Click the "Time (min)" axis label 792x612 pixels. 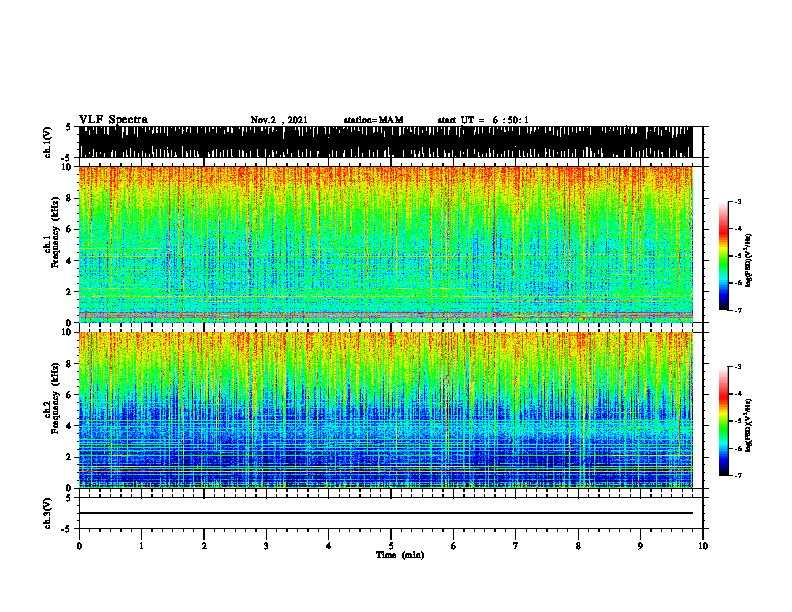point(400,555)
